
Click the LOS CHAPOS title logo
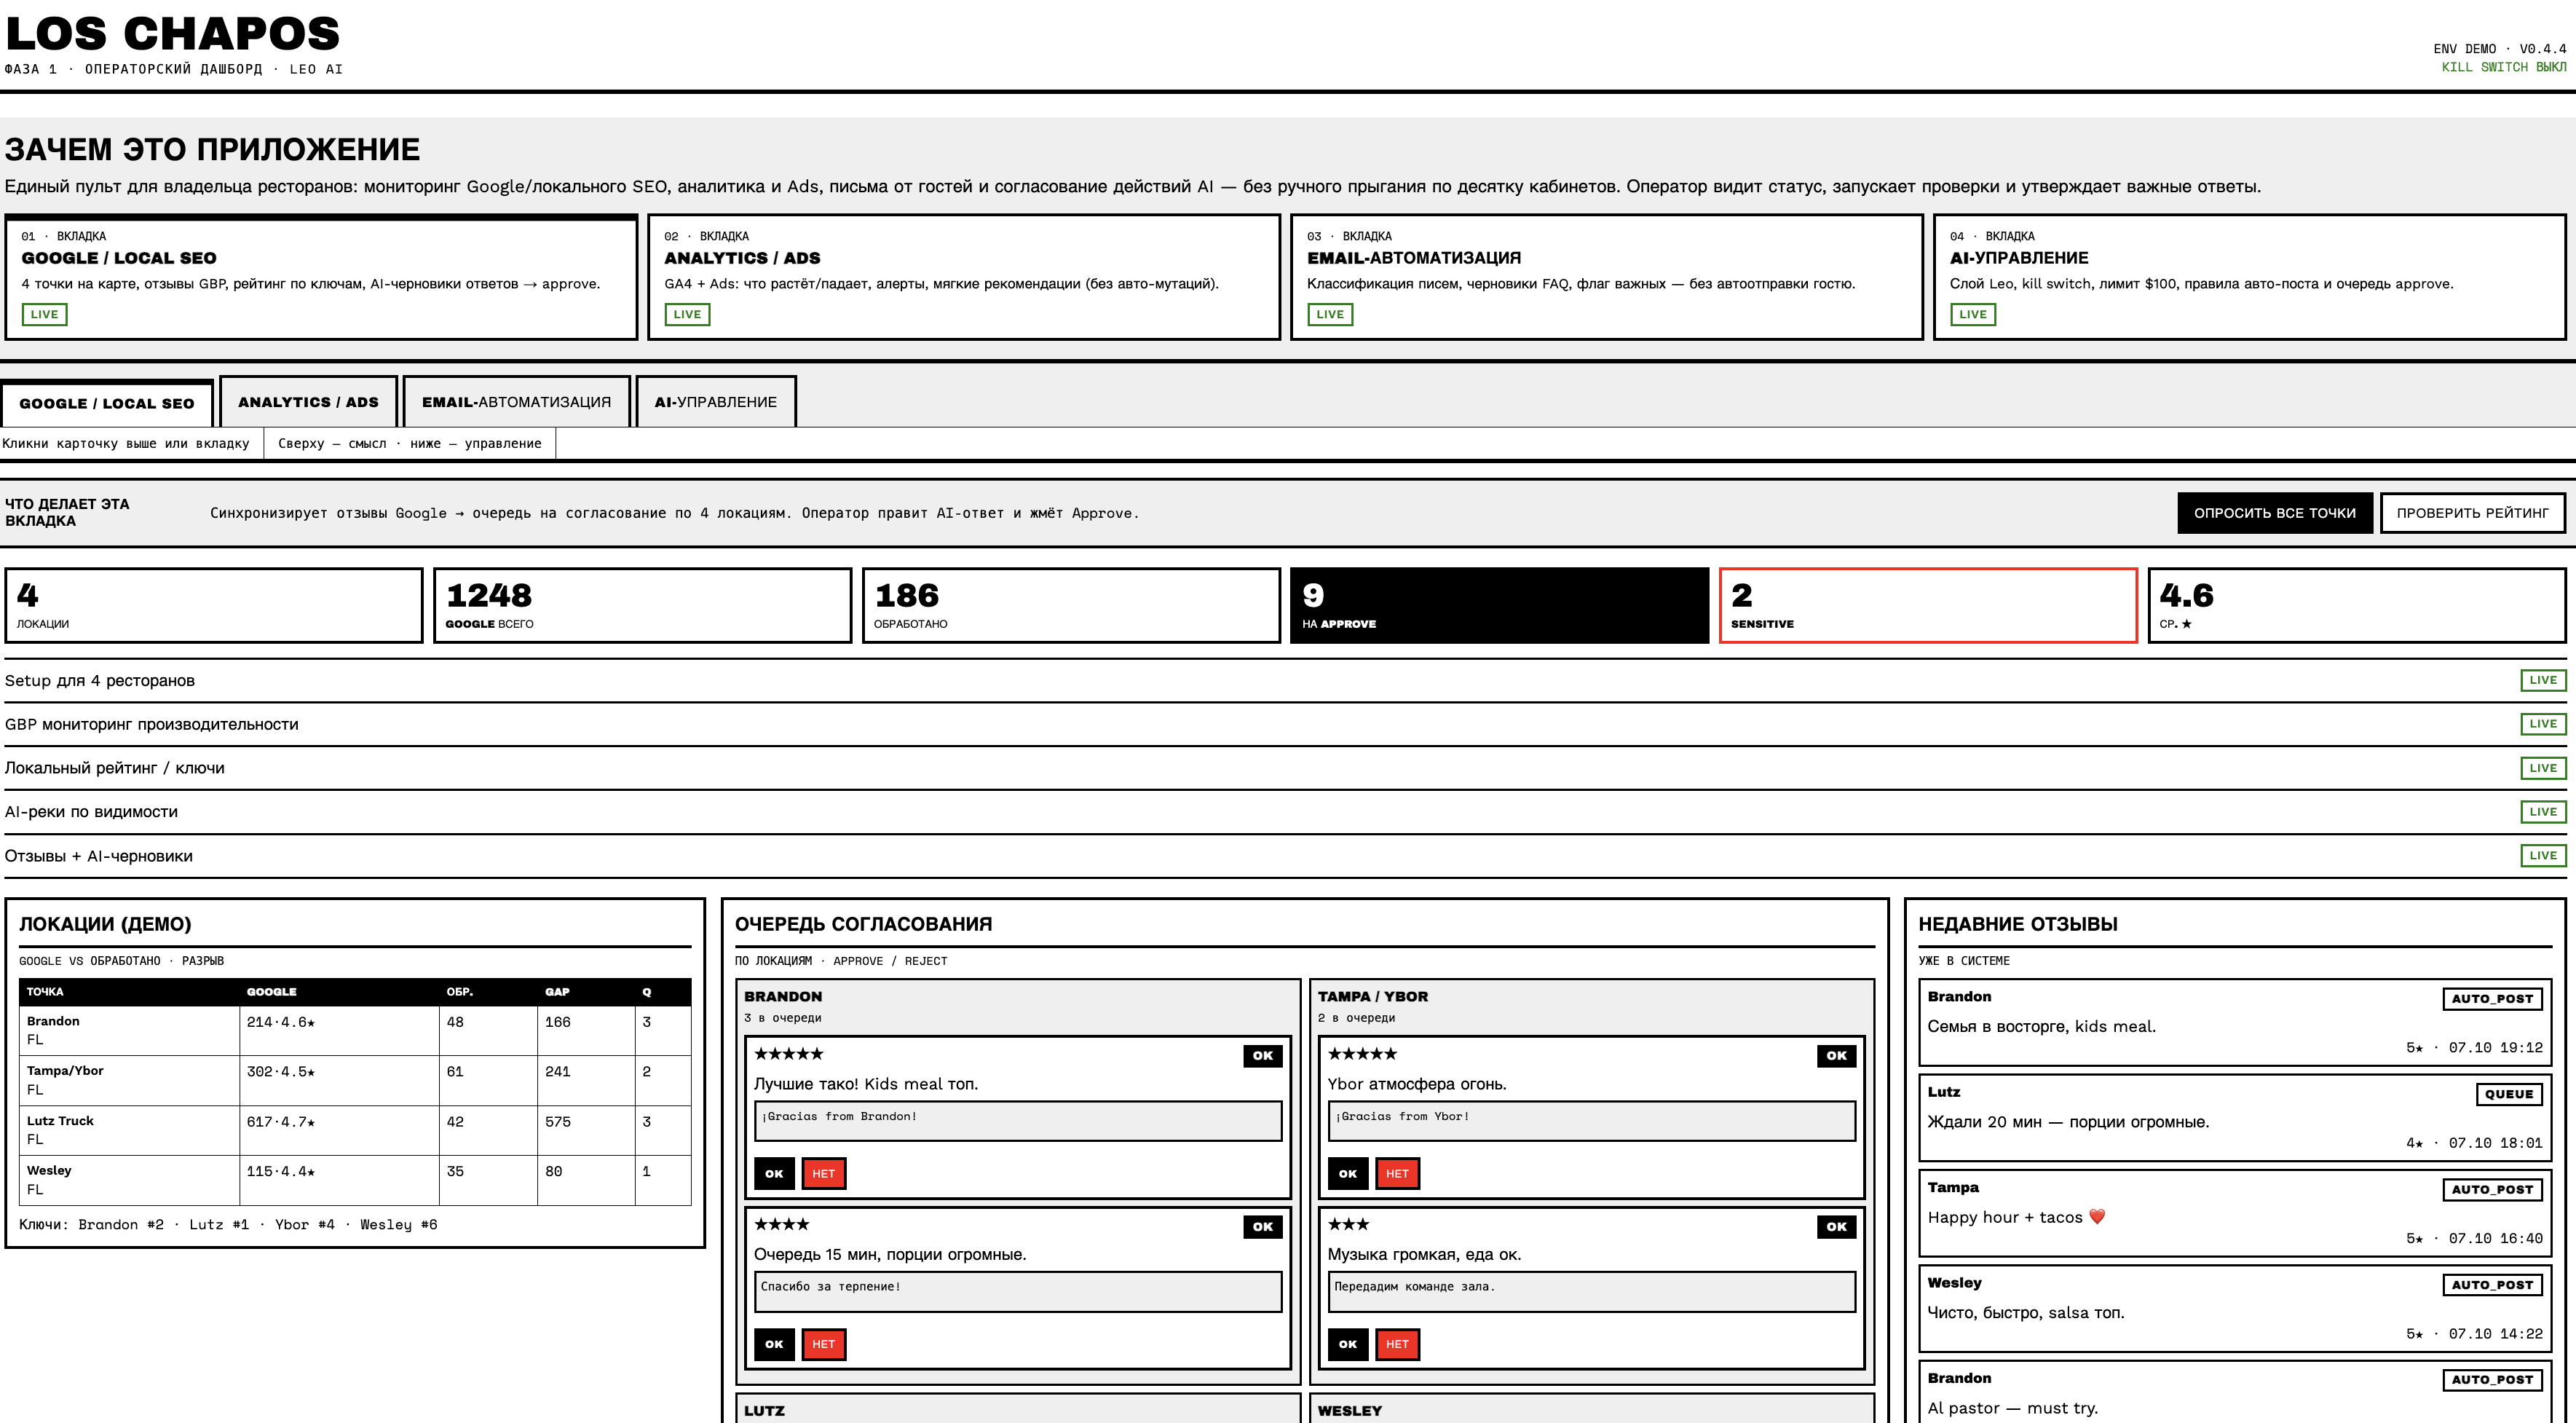pos(173,34)
